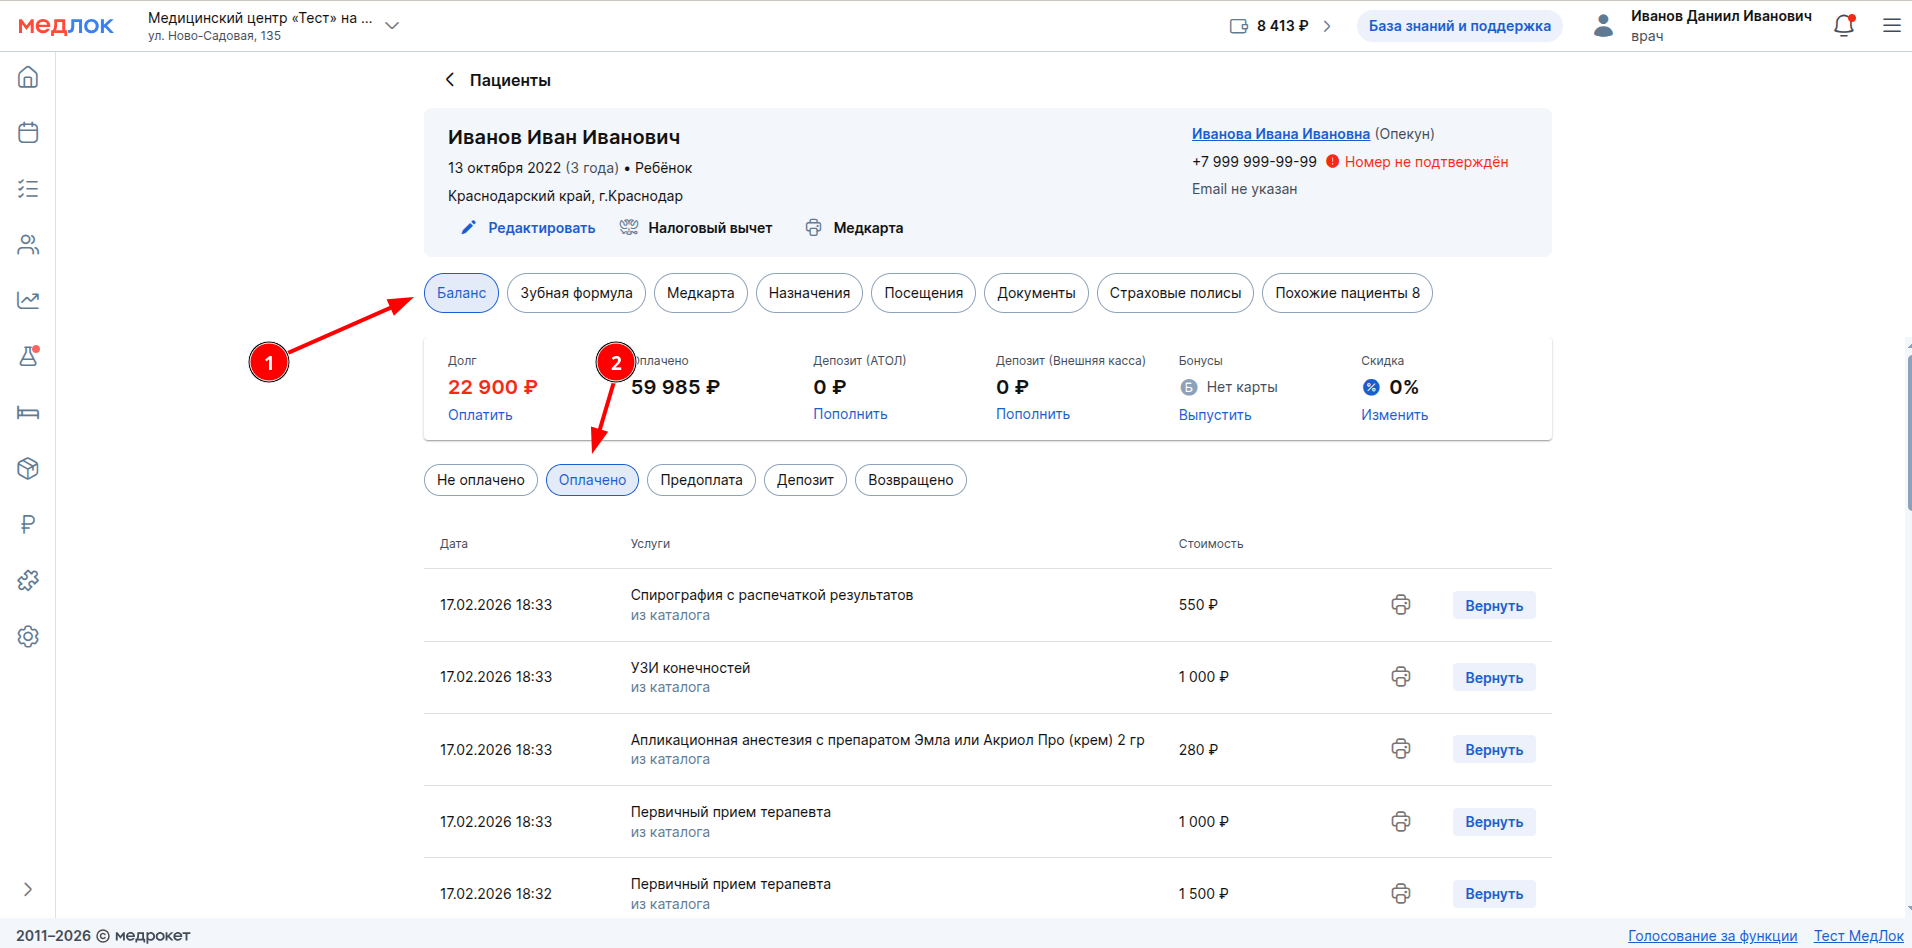Image resolution: width=1912 pixels, height=948 pixels.
Task: Print receipt for Спирография service
Action: point(1400,605)
